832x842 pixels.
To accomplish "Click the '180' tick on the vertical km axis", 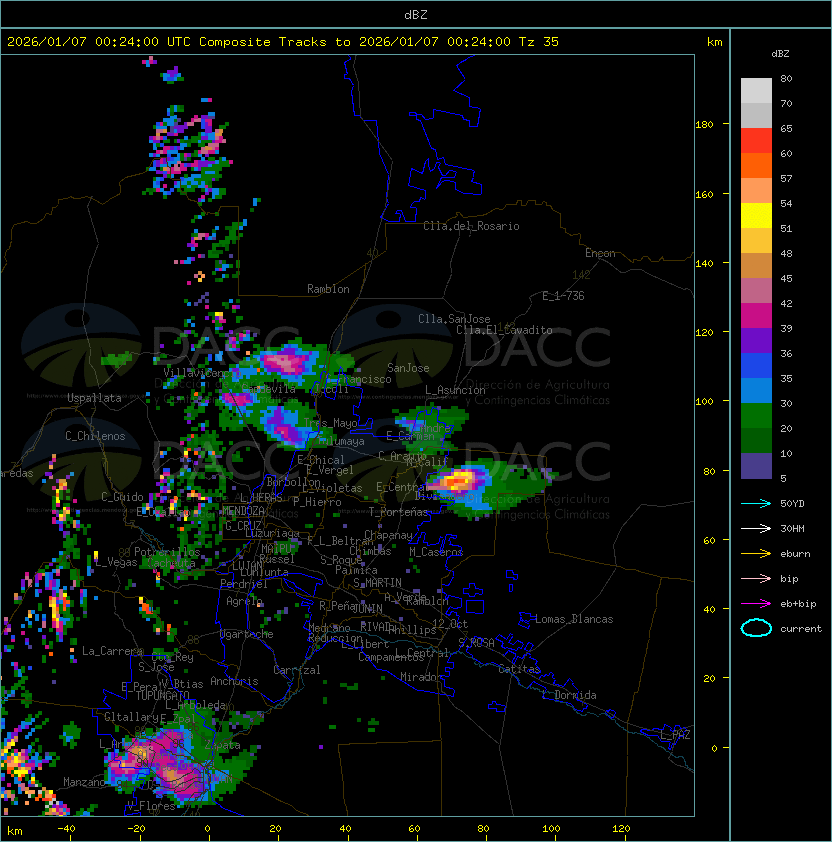I will 704,125.
